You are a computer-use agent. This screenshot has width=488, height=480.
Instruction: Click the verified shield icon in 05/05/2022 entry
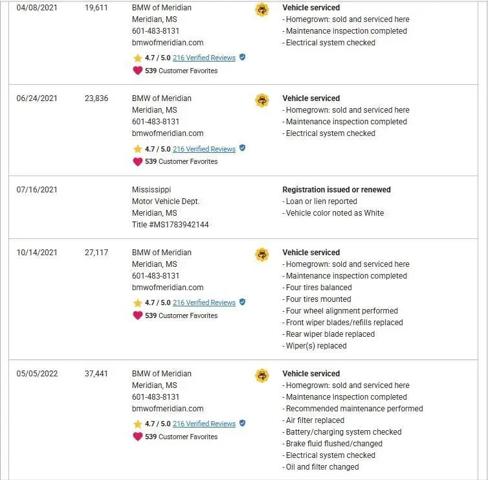(x=242, y=423)
